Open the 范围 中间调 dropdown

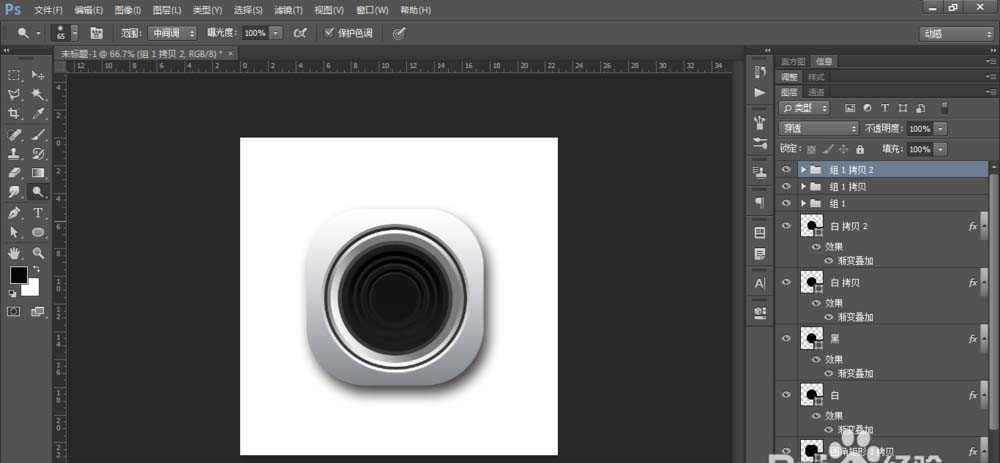[170, 33]
